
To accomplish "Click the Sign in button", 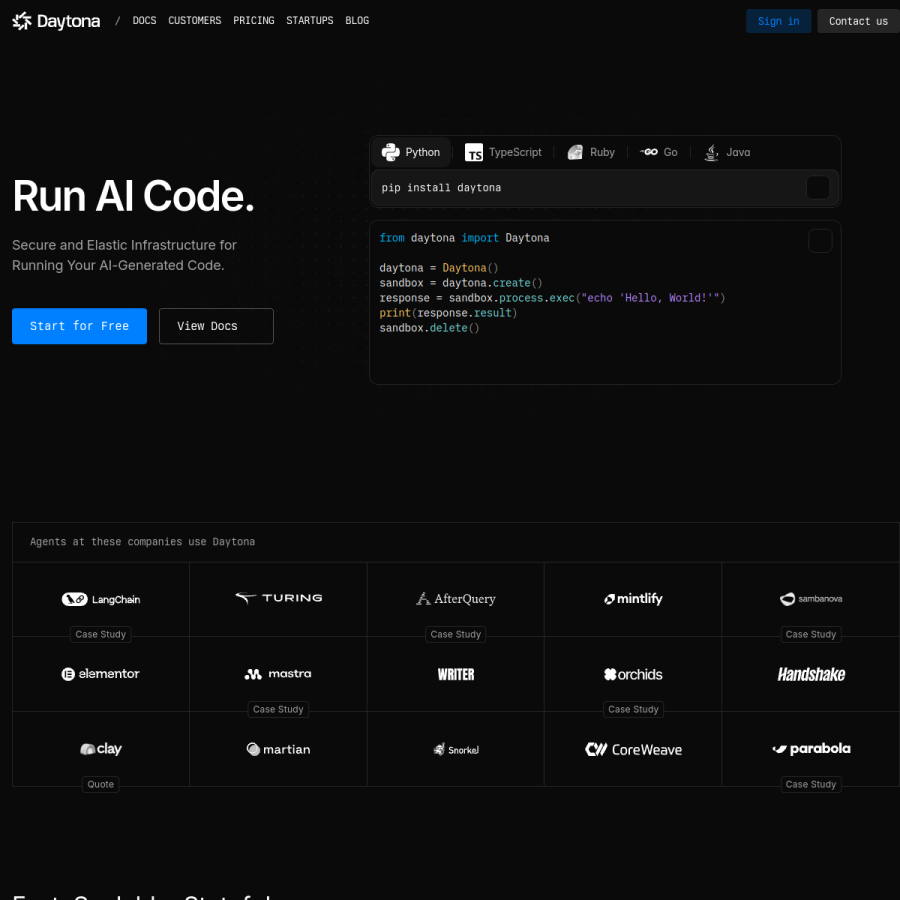I will tap(778, 21).
